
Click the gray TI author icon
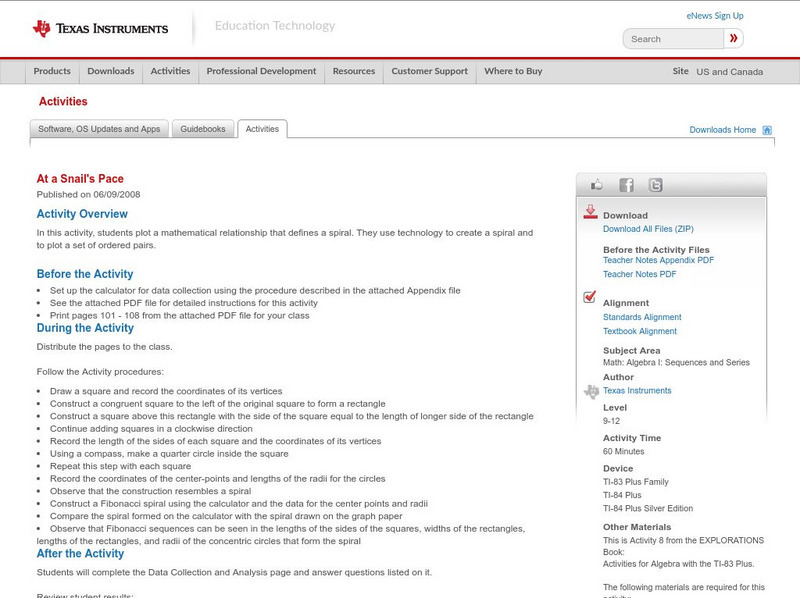click(591, 391)
